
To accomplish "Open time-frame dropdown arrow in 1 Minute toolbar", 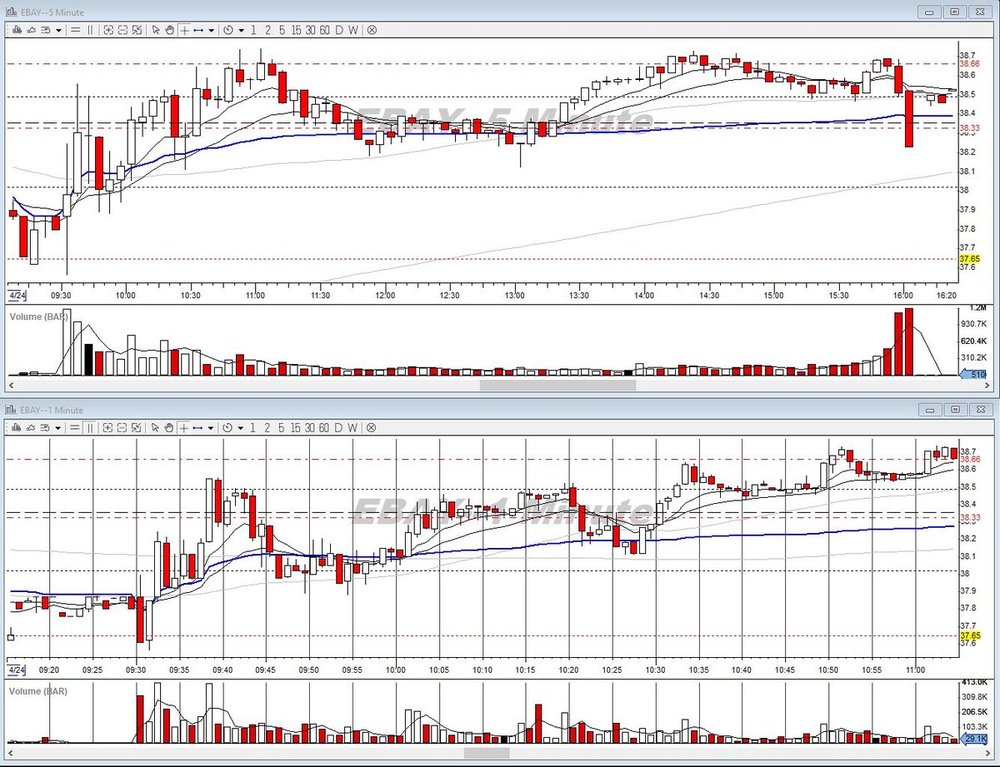I will point(241,427).
